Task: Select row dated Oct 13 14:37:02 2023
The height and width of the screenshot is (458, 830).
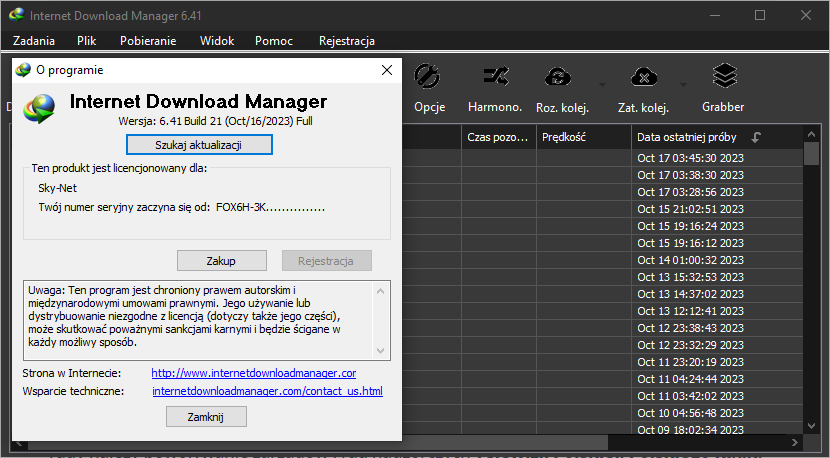Action: pos(690,294)
